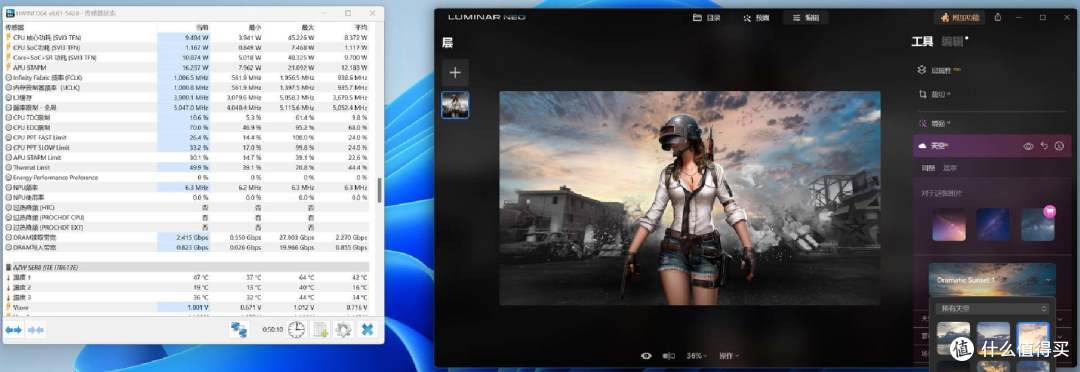Click the add-ons button in Luminar title bar

[959, 17]
